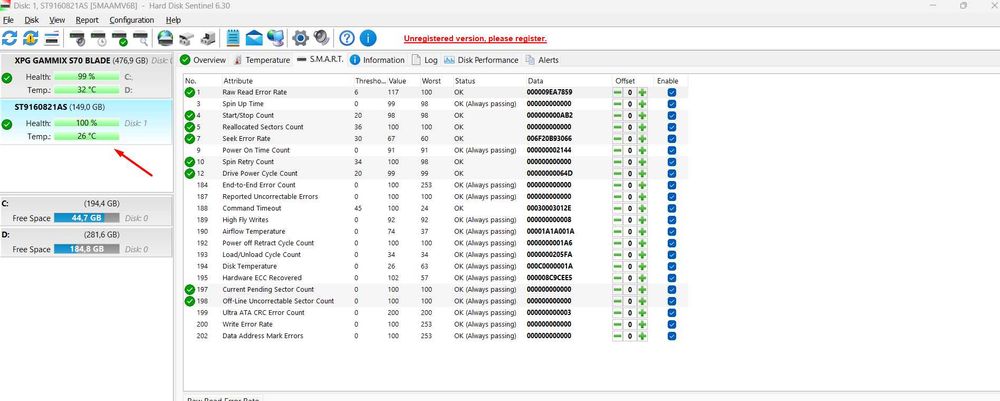Viewport: 1000px width, 401px height.
Task: Click the disk list lines toolbar icon
Action: [52, 38]
